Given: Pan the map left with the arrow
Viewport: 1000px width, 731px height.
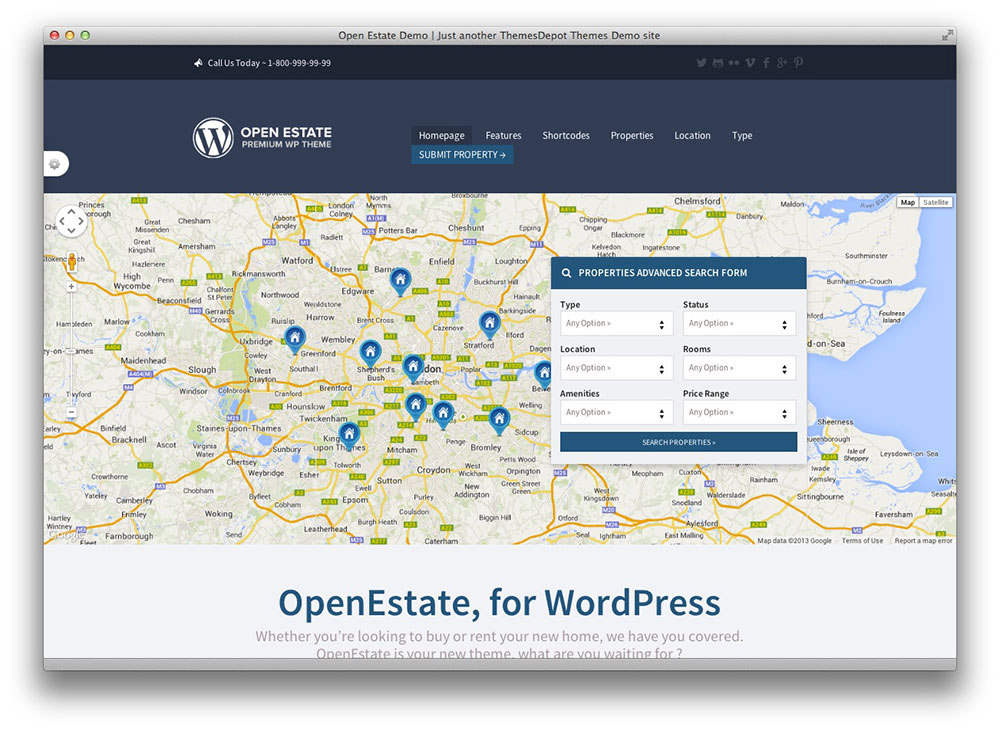Looking at the screenshot, I should [x=61, y=222].
